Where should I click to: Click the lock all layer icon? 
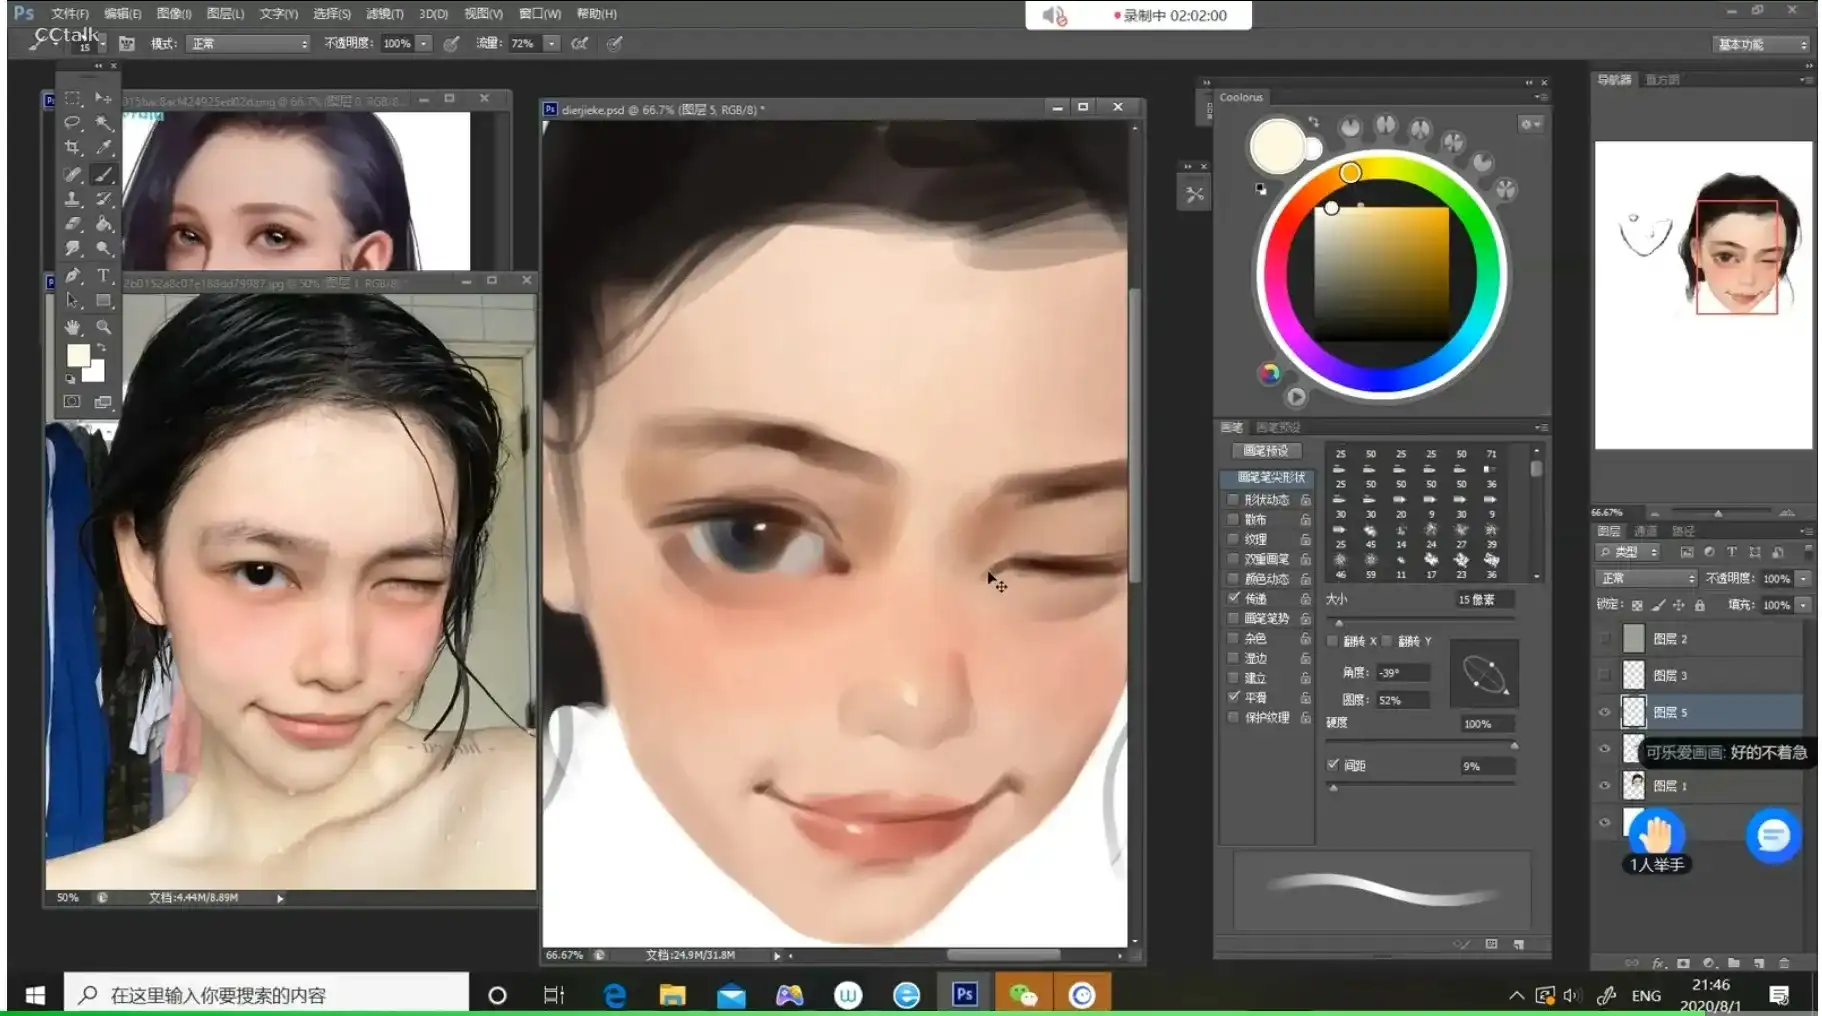(x=1699, y=605)
